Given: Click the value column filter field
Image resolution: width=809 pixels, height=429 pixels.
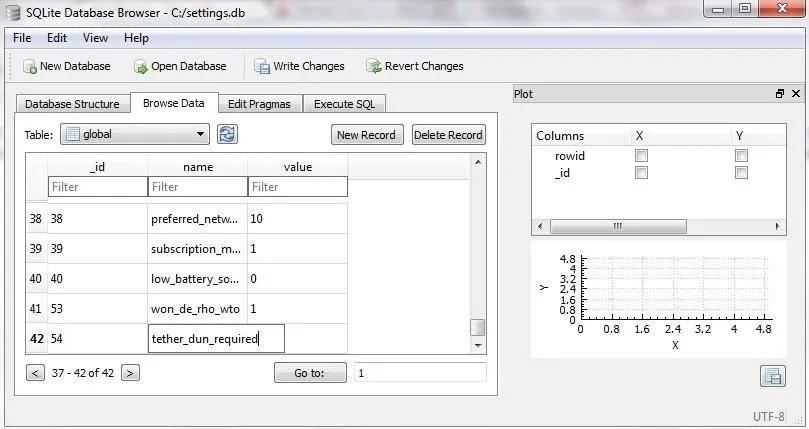Looking at the screenshot, I should pos(298,186).
